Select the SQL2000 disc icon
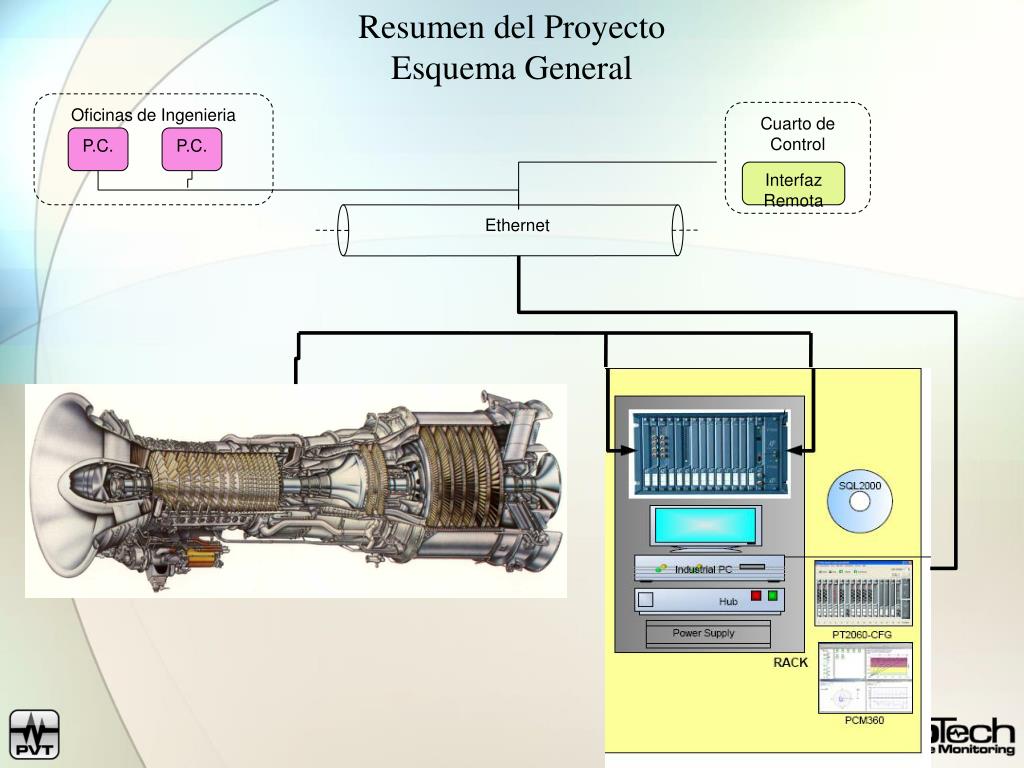This screenshot has height=768, width=1024. tap(859, 502)
